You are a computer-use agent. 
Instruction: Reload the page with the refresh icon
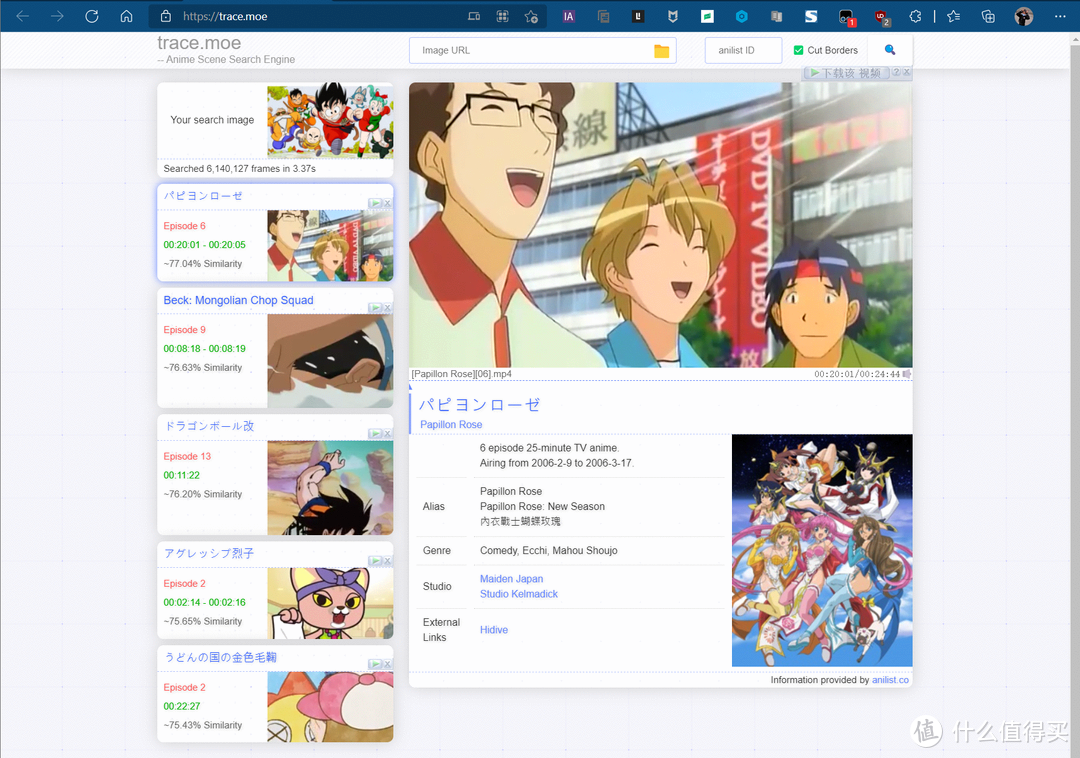pos(92,16)
